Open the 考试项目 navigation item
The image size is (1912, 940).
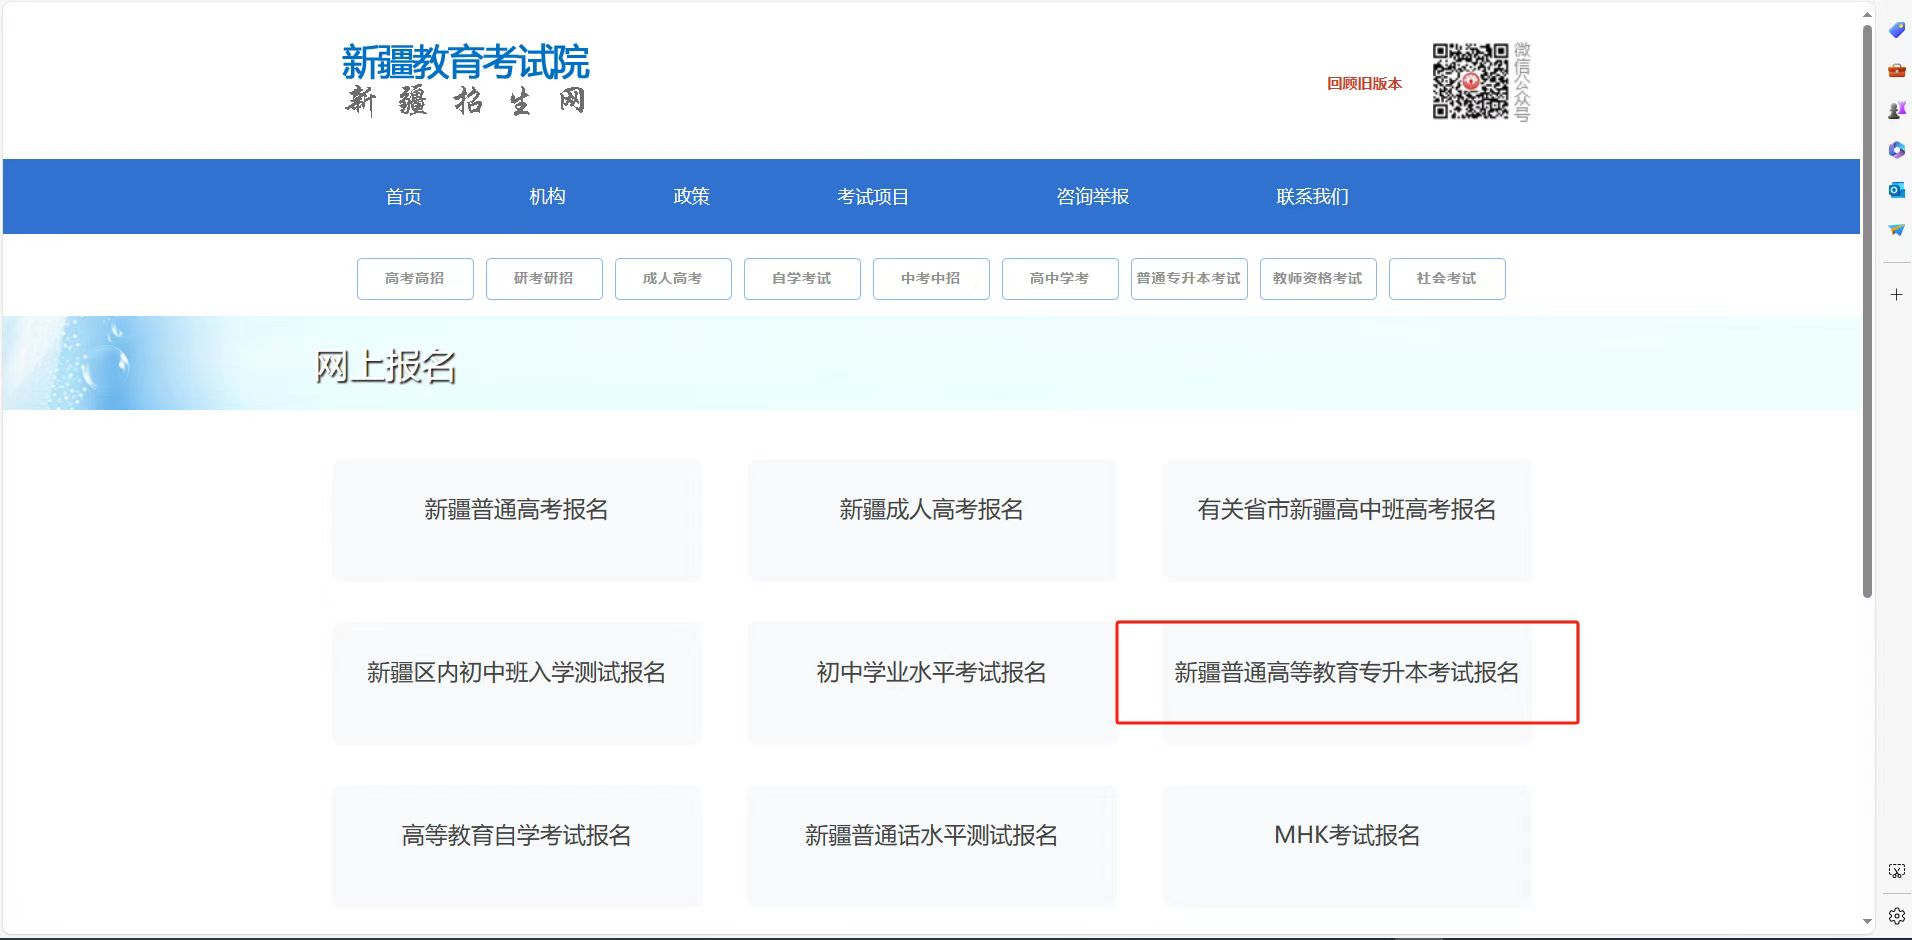[873, 197]
